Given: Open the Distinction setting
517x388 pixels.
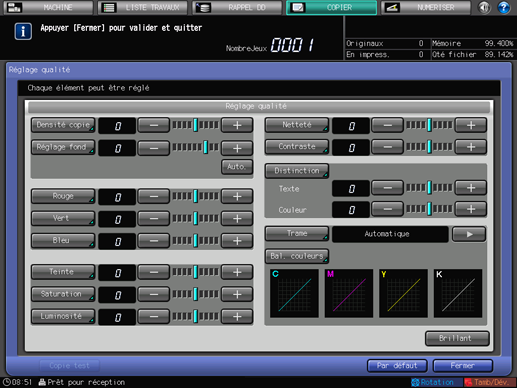Looking at the screenshot, I should 297,171.
